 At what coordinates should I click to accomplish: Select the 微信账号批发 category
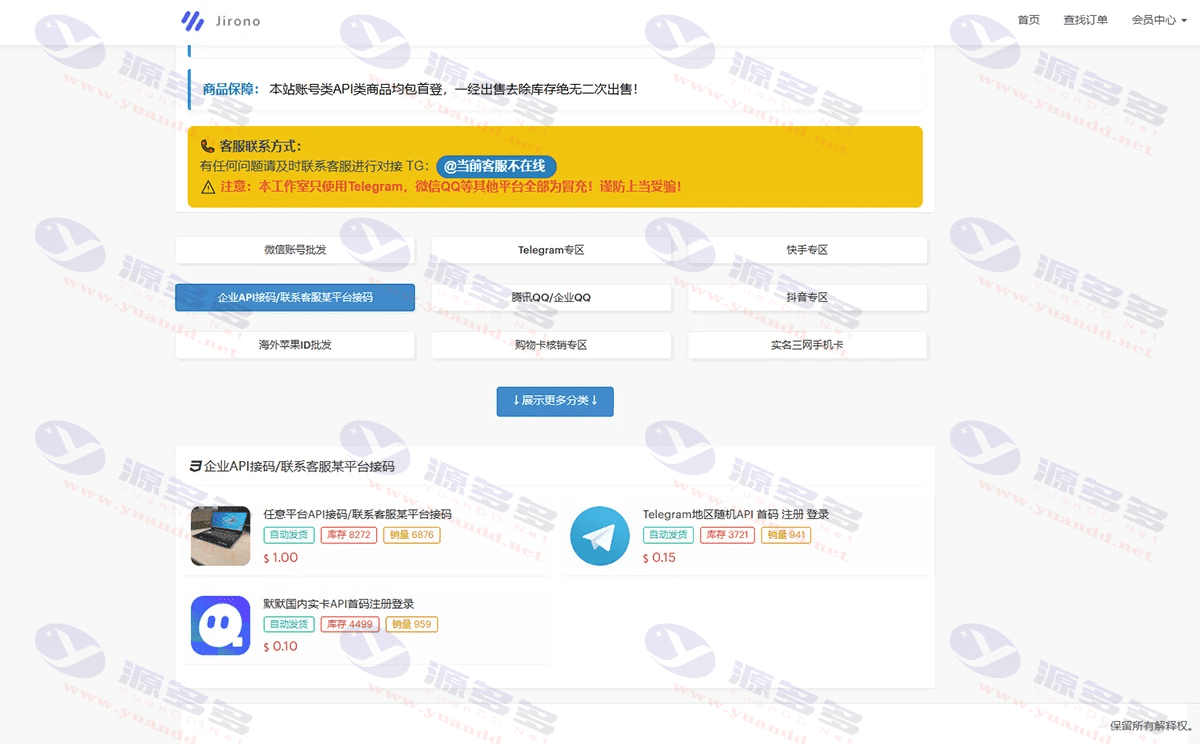(x=295, y=250)
